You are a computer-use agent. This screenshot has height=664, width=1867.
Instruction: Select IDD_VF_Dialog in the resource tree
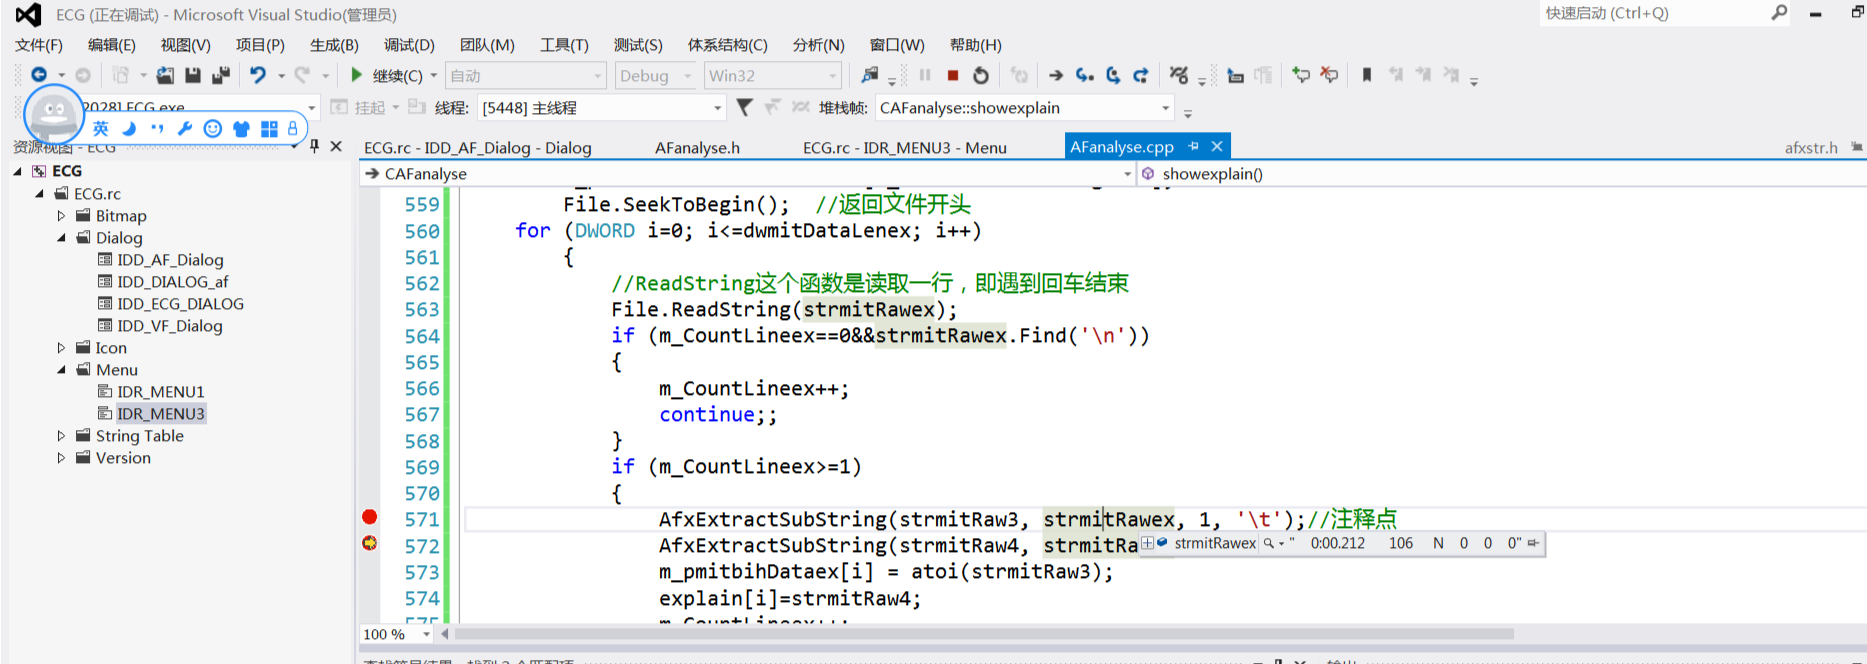(x=169, y=326)
